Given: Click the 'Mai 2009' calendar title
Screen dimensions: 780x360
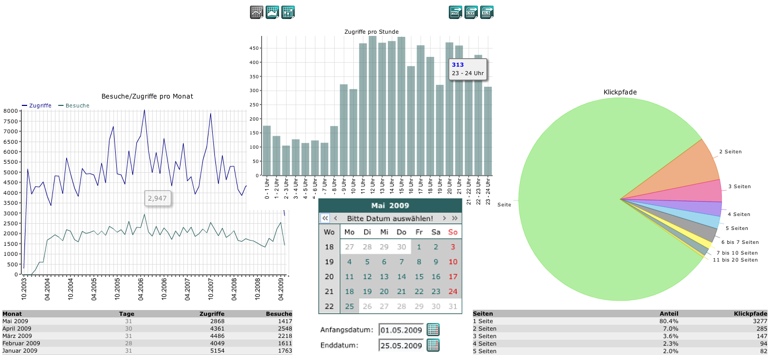Looking at the screenshot, I should [x=390, y=205].
